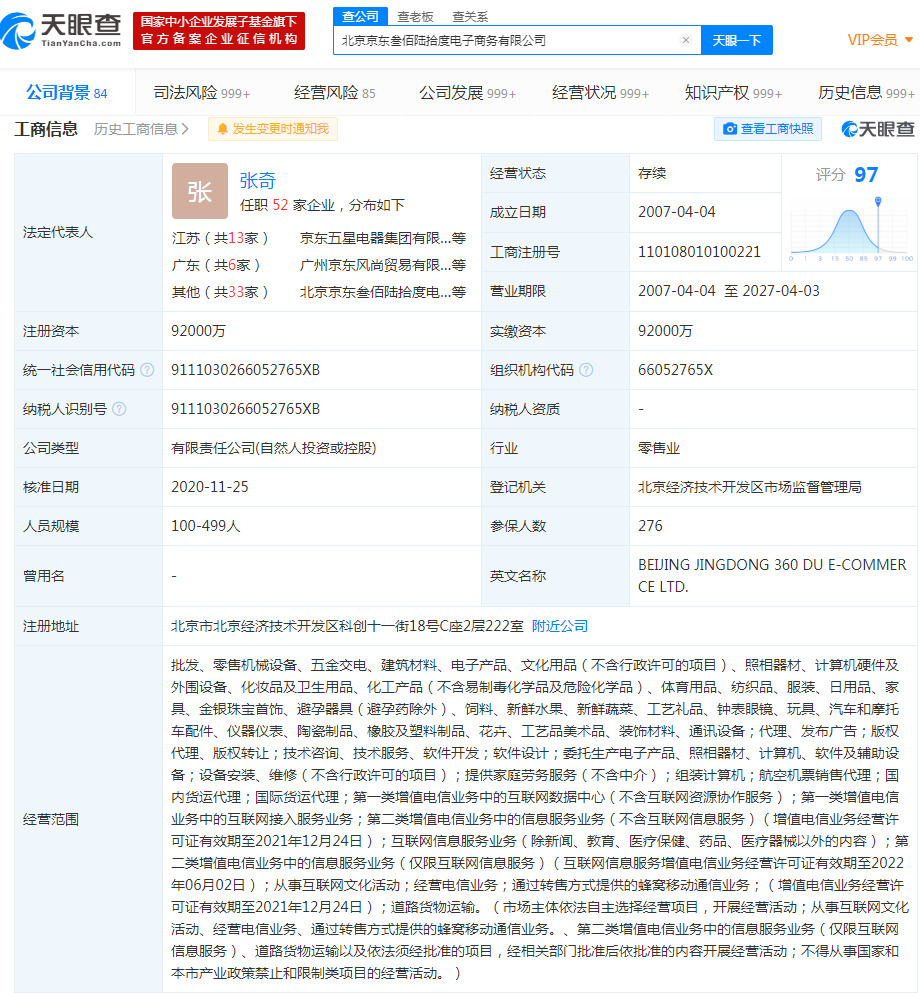
Task: Switch to the 查关系 search tab
Action: click(x=470, y=16)
